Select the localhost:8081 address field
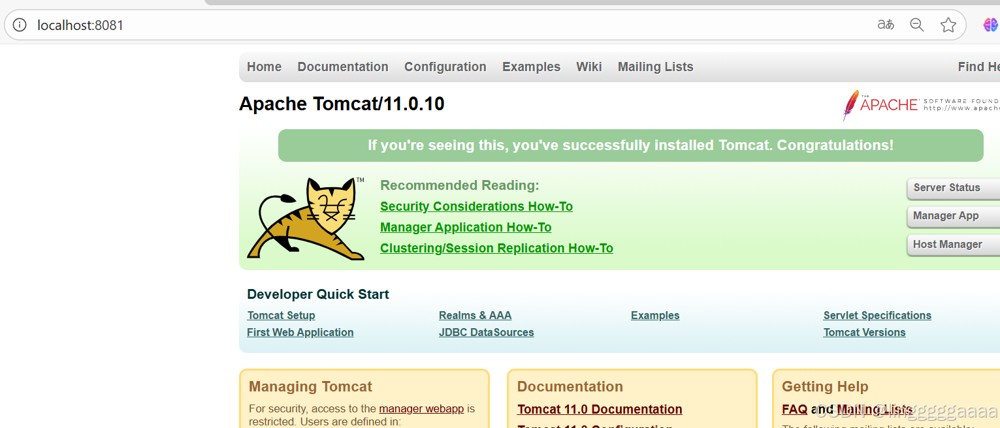1000x428 pixels. pos(446,26)
